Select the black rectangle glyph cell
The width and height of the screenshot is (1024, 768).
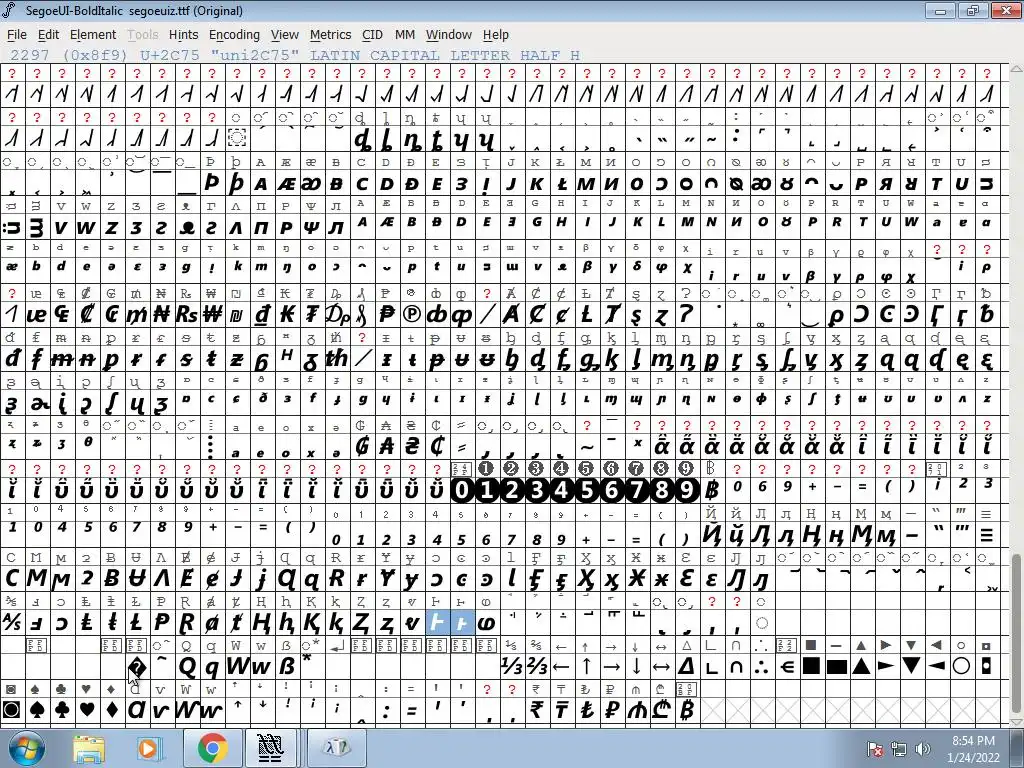[x=837, y=666]
